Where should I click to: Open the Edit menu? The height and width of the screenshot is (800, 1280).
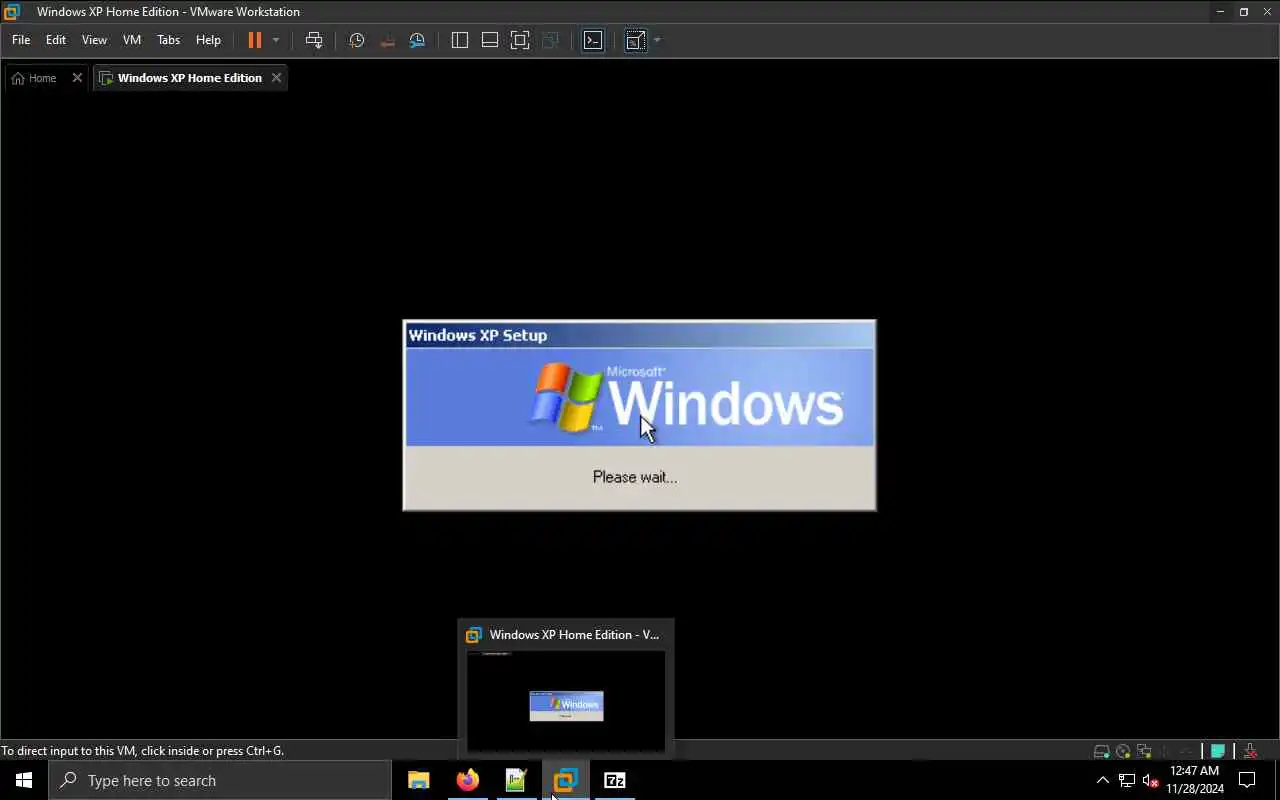click(56, 40)
